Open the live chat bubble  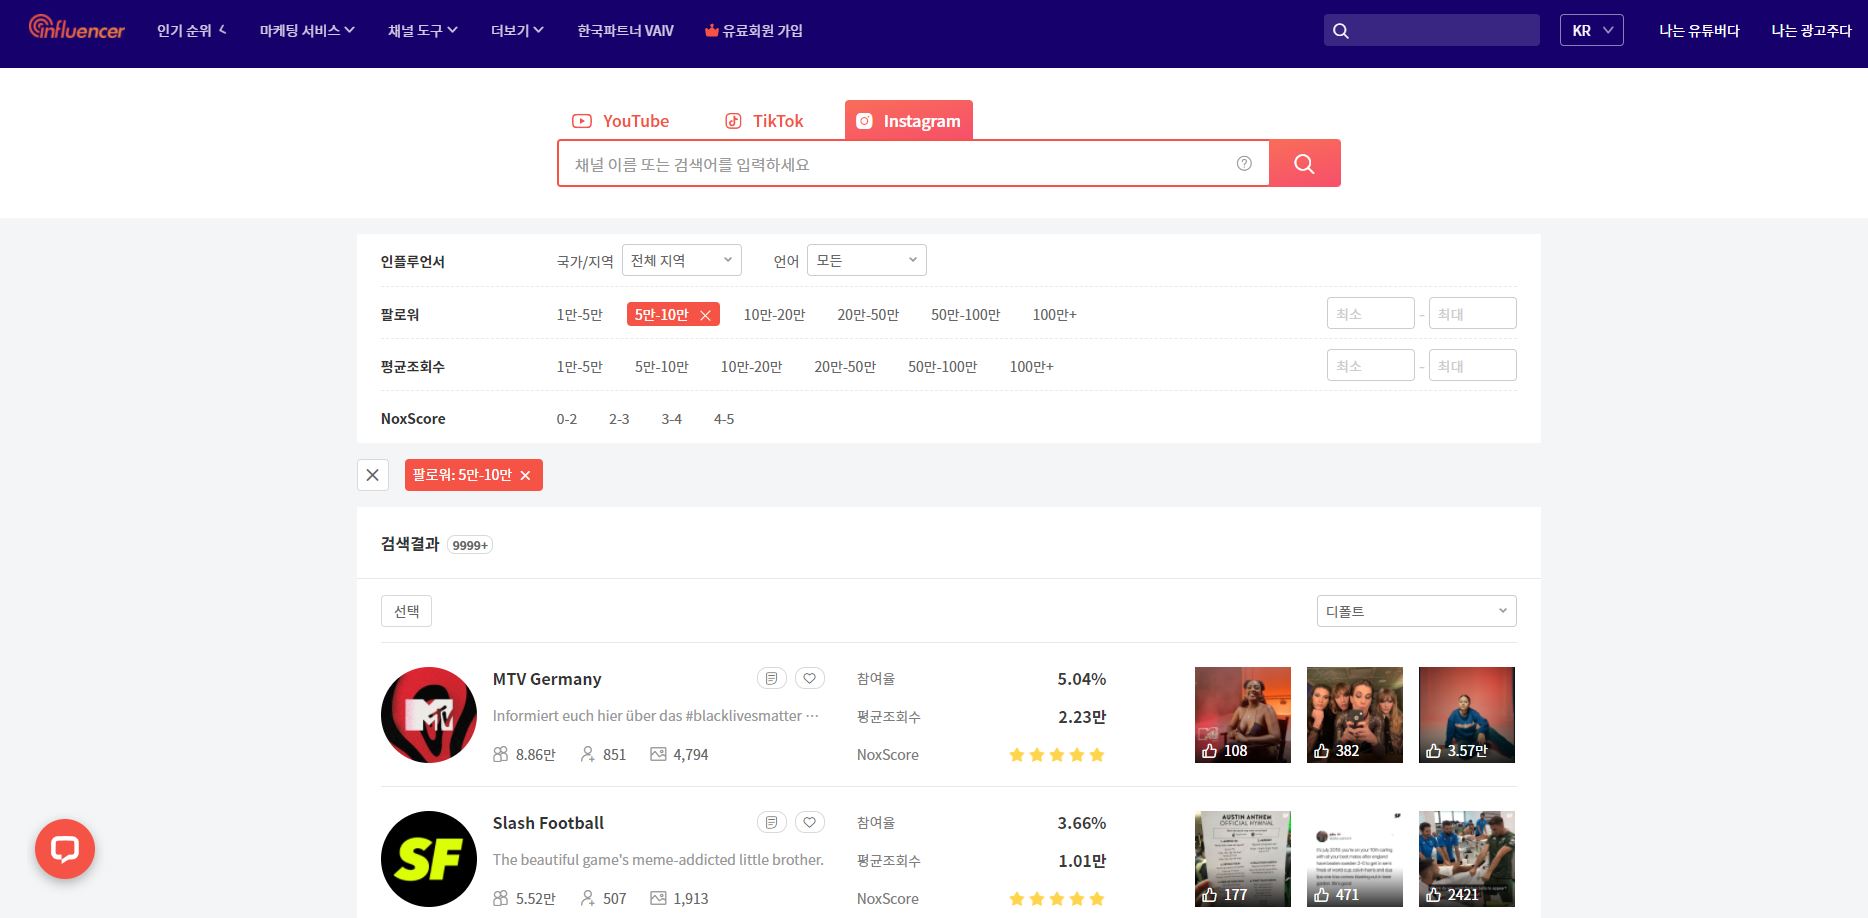65,849
